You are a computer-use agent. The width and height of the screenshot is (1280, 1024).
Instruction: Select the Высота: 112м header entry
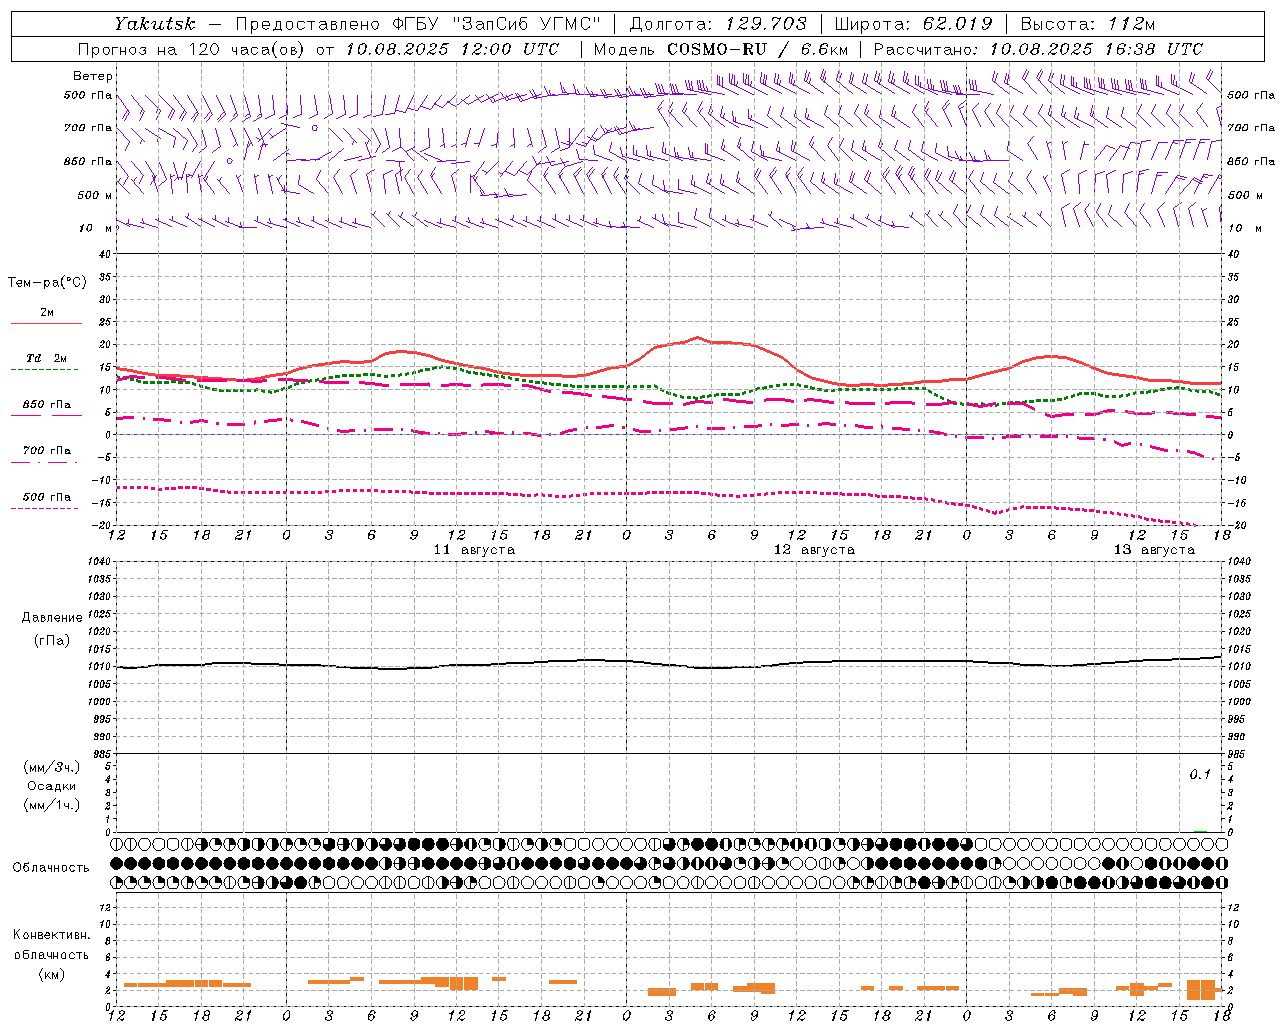tap(1088, 24)
